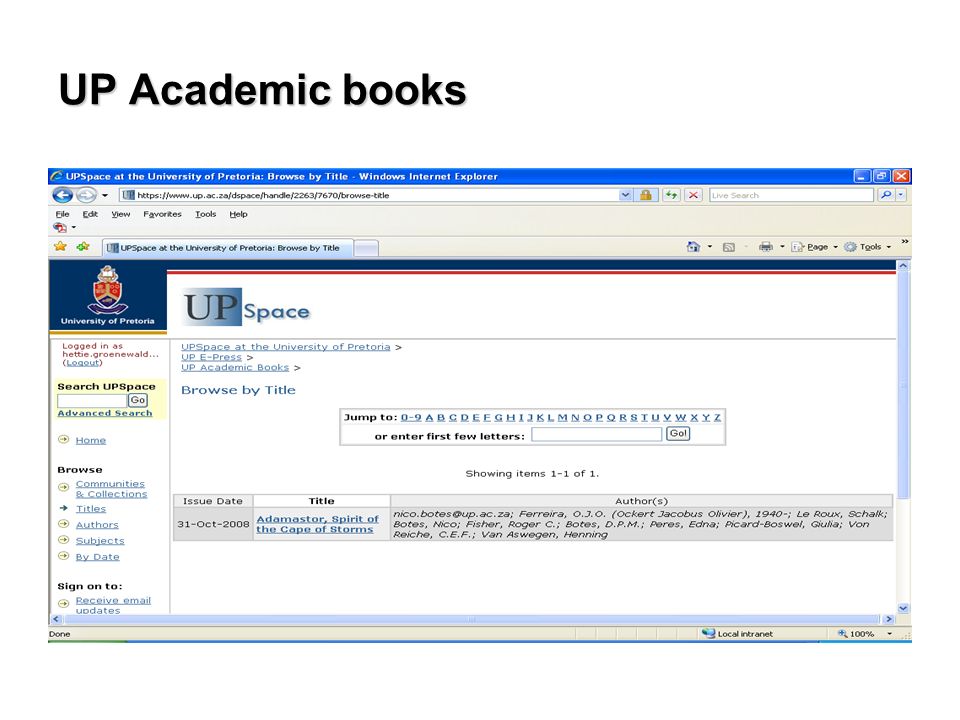960x720 pixels.
Task: Expand the command bar overflow chevron
Action: [904, 242]
